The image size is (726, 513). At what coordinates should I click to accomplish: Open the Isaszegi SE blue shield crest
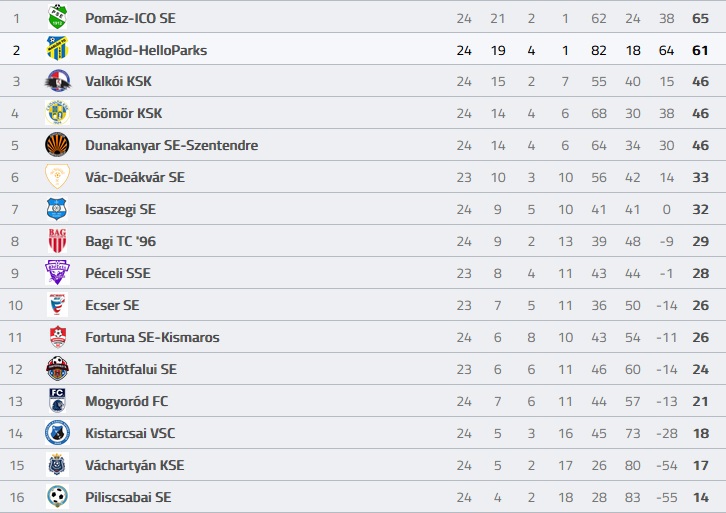point(57,208)
